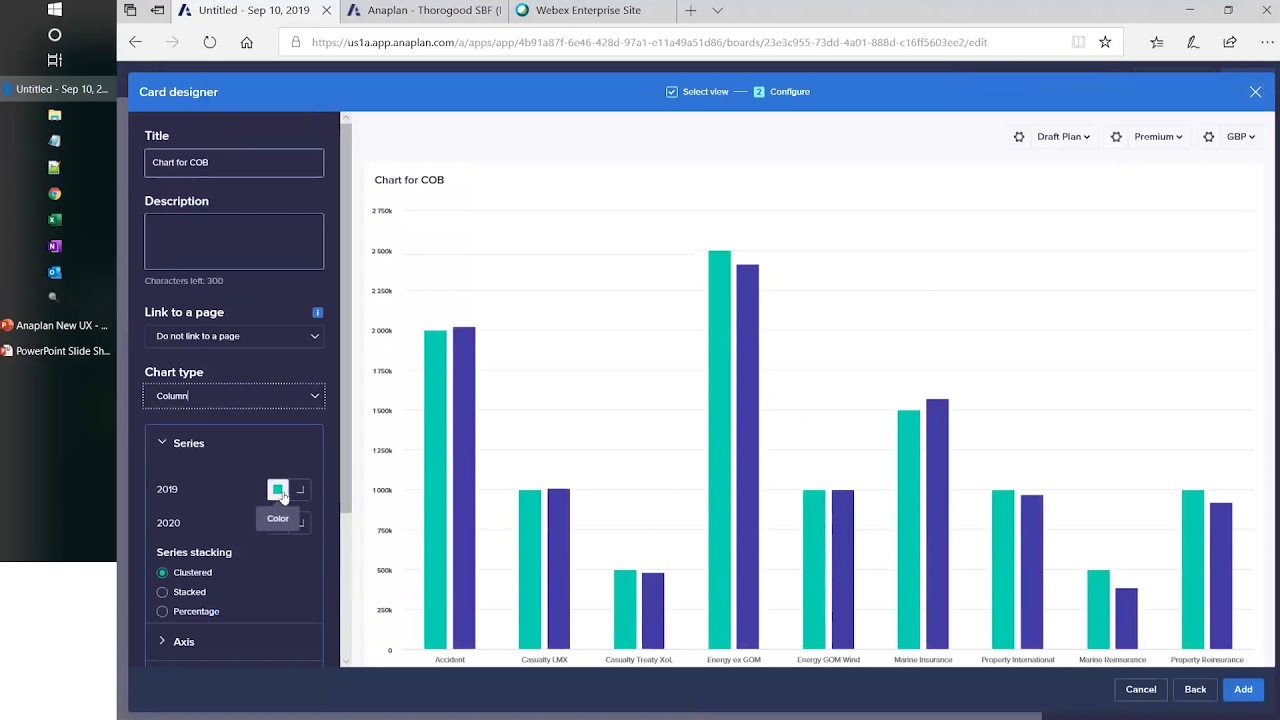
Task: Switch to the Anaplan - Thorogood SBF tab
Action: click(x=425, y=10)
